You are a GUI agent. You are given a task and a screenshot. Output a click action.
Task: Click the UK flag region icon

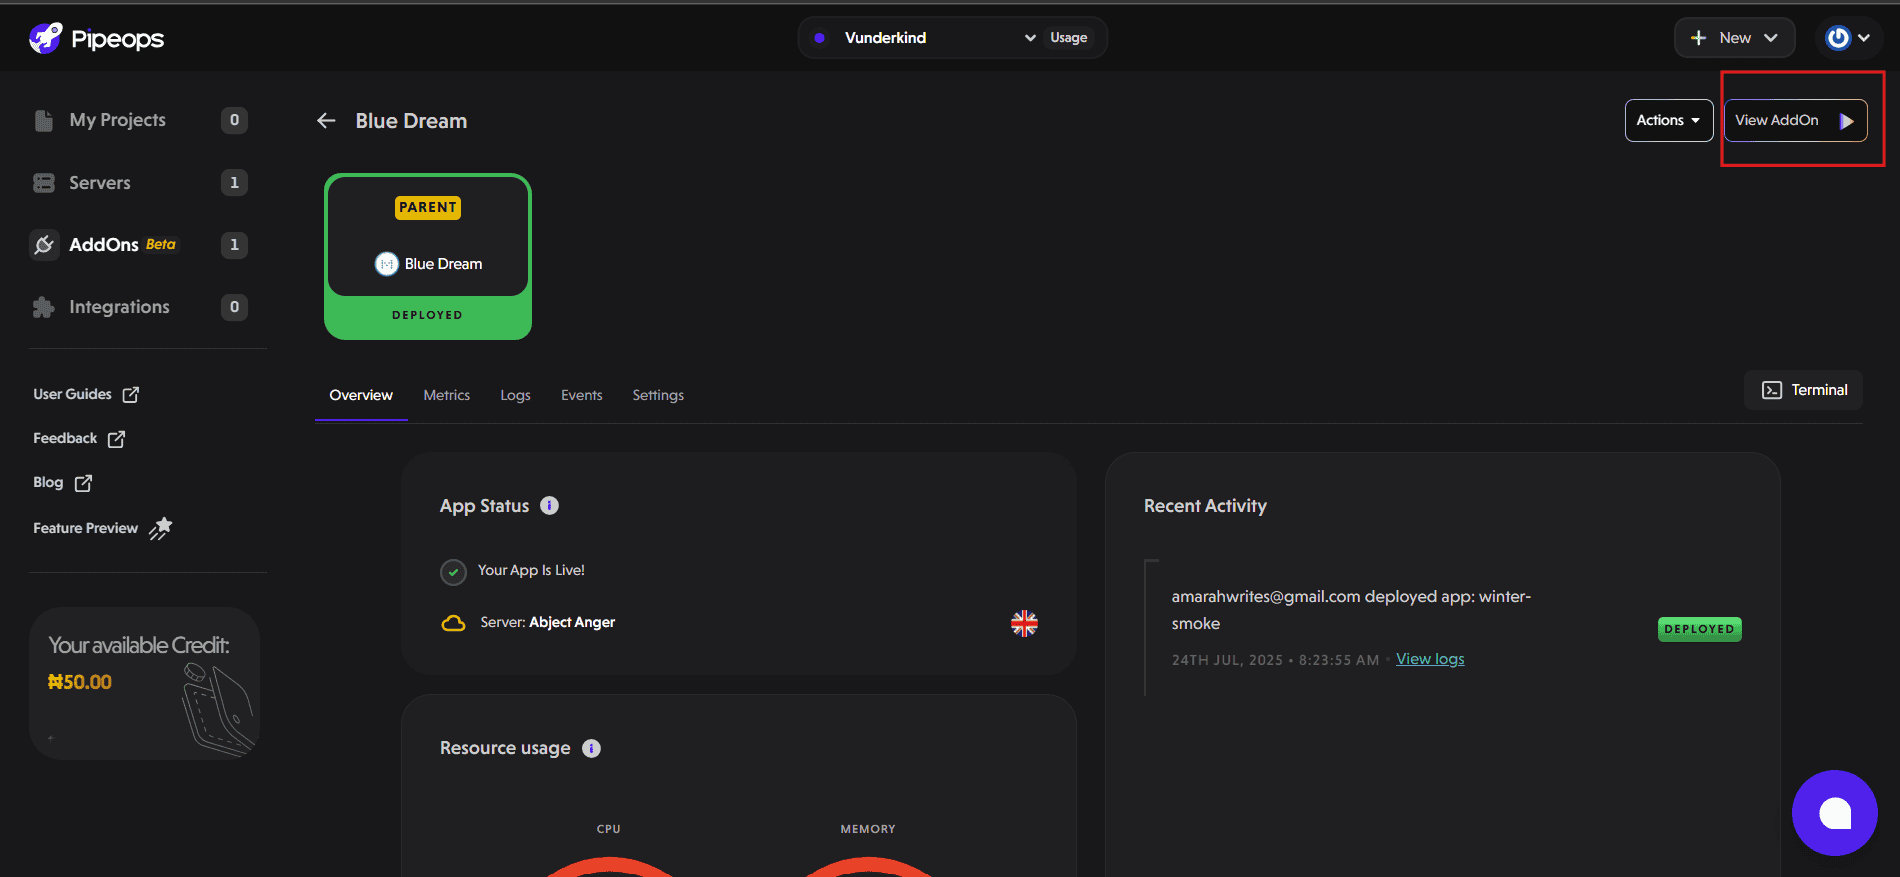[1024, 623]
